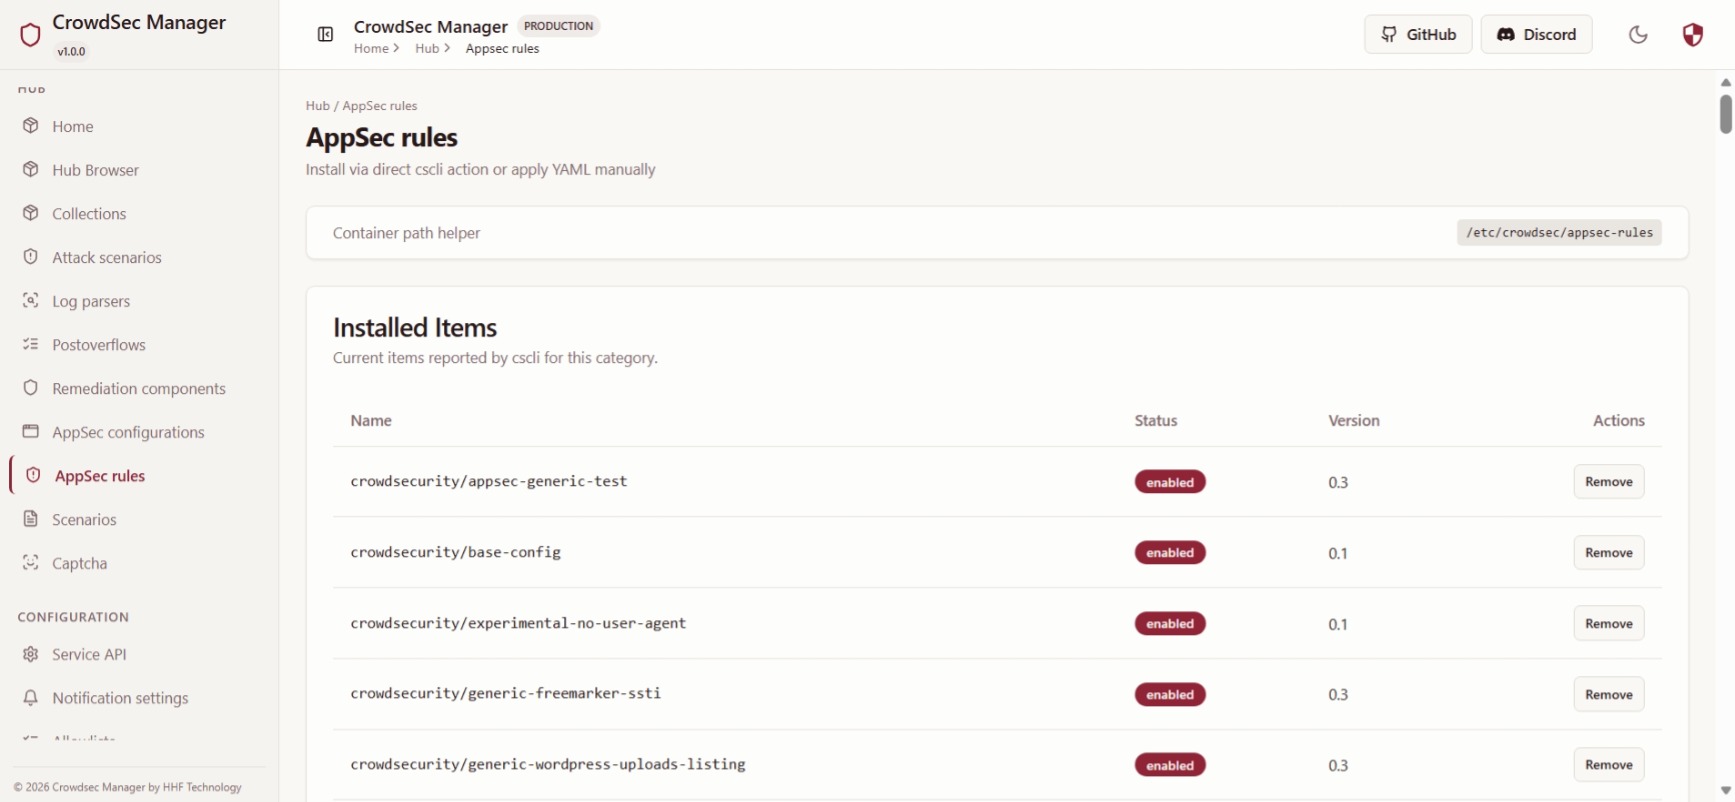Click the Collections sidebar icon

click(x=31, y=213)
